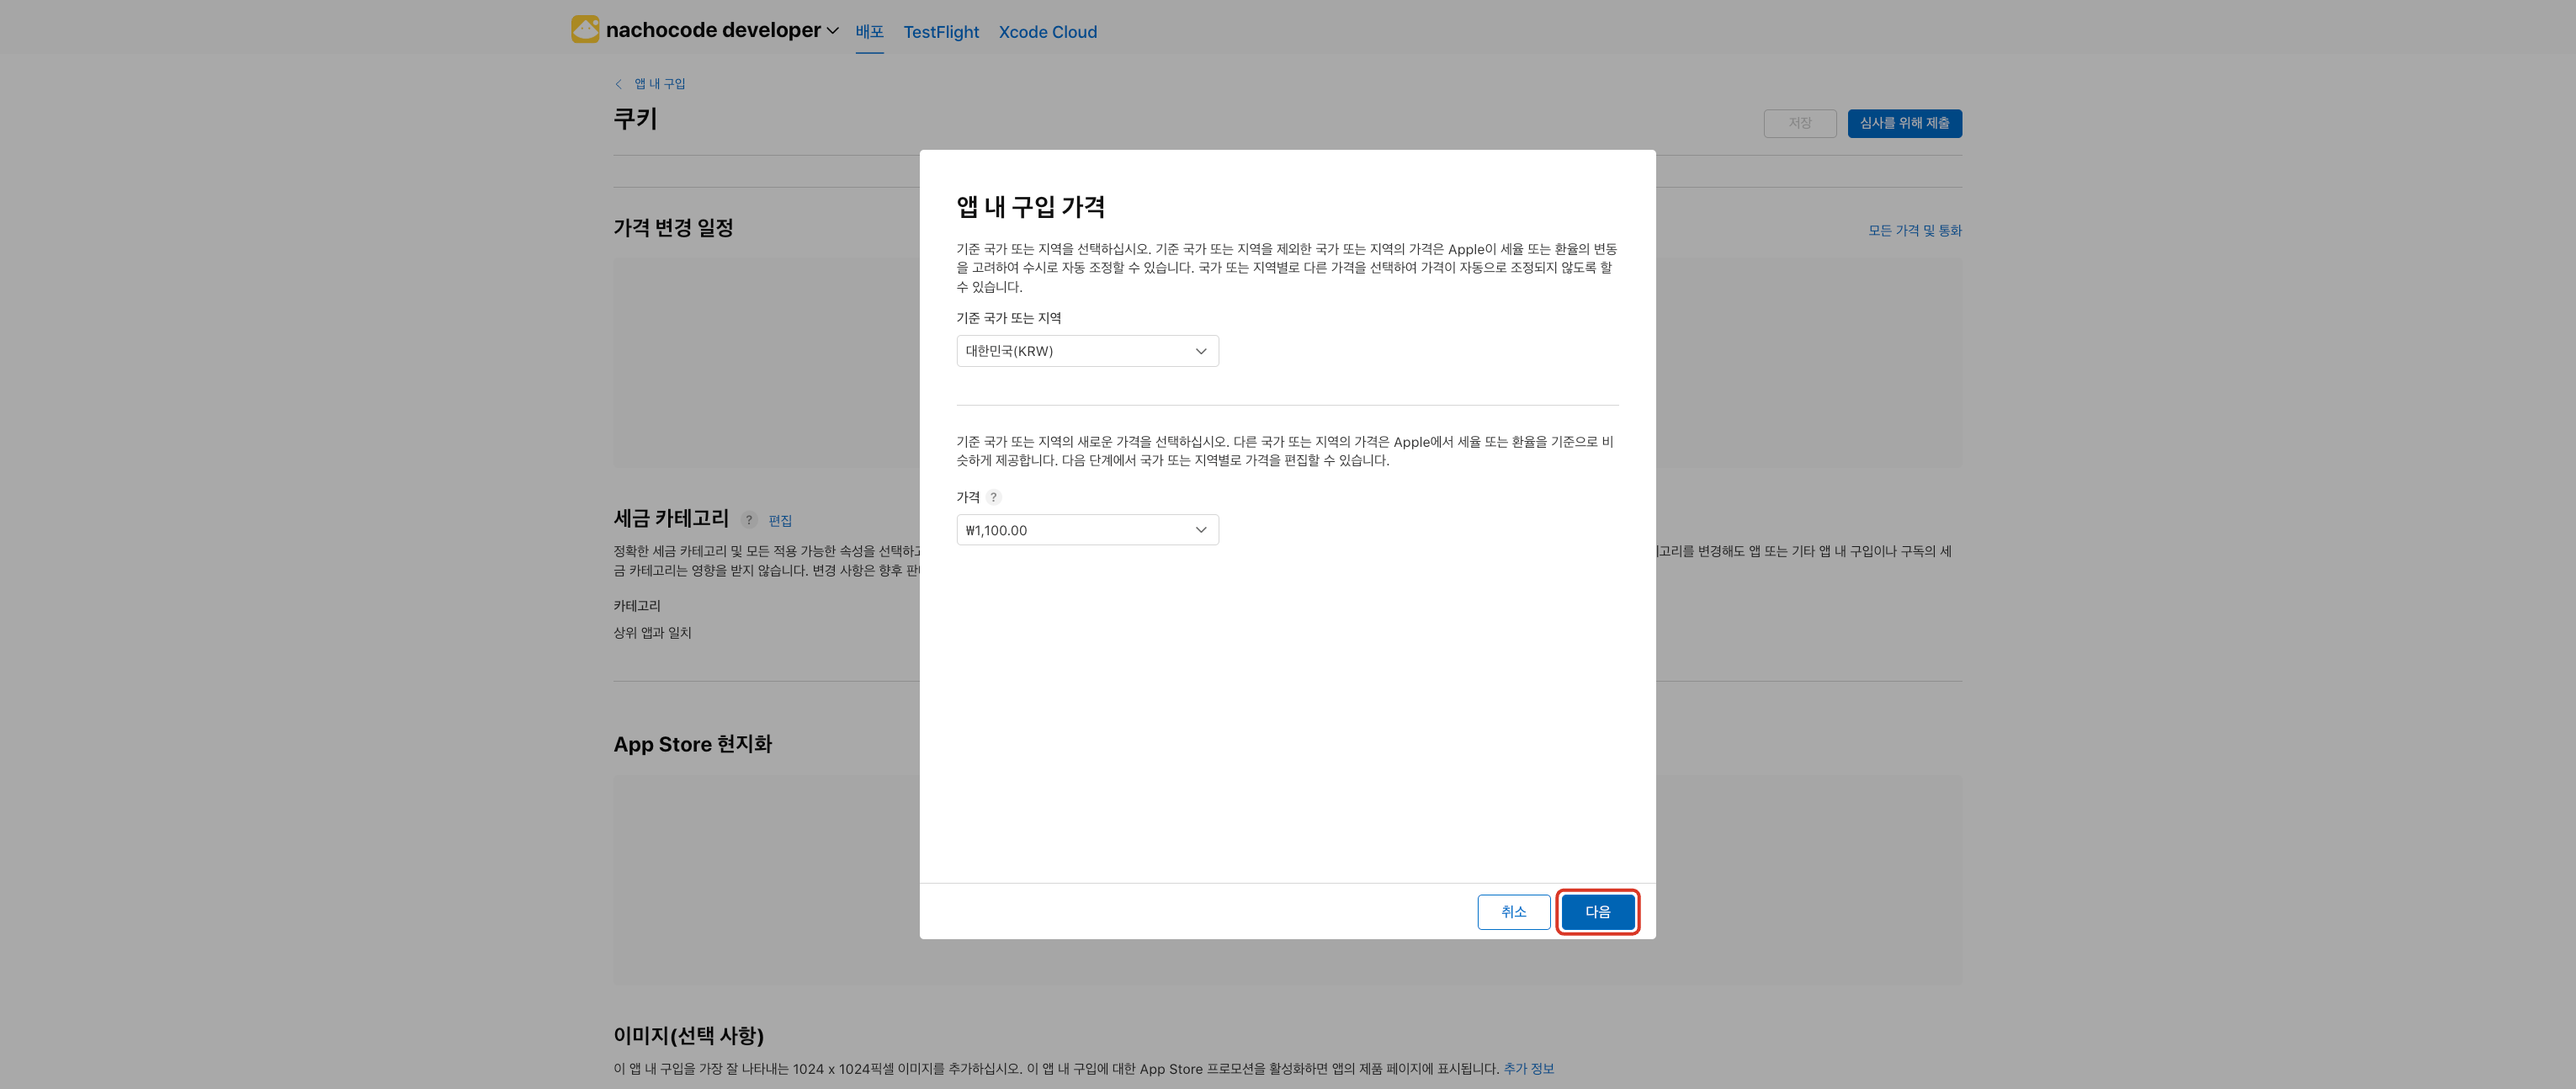This screenshot has width=2576, height=1089.
Task: Click the 저장 button
Action: [x=1799, y=123]
